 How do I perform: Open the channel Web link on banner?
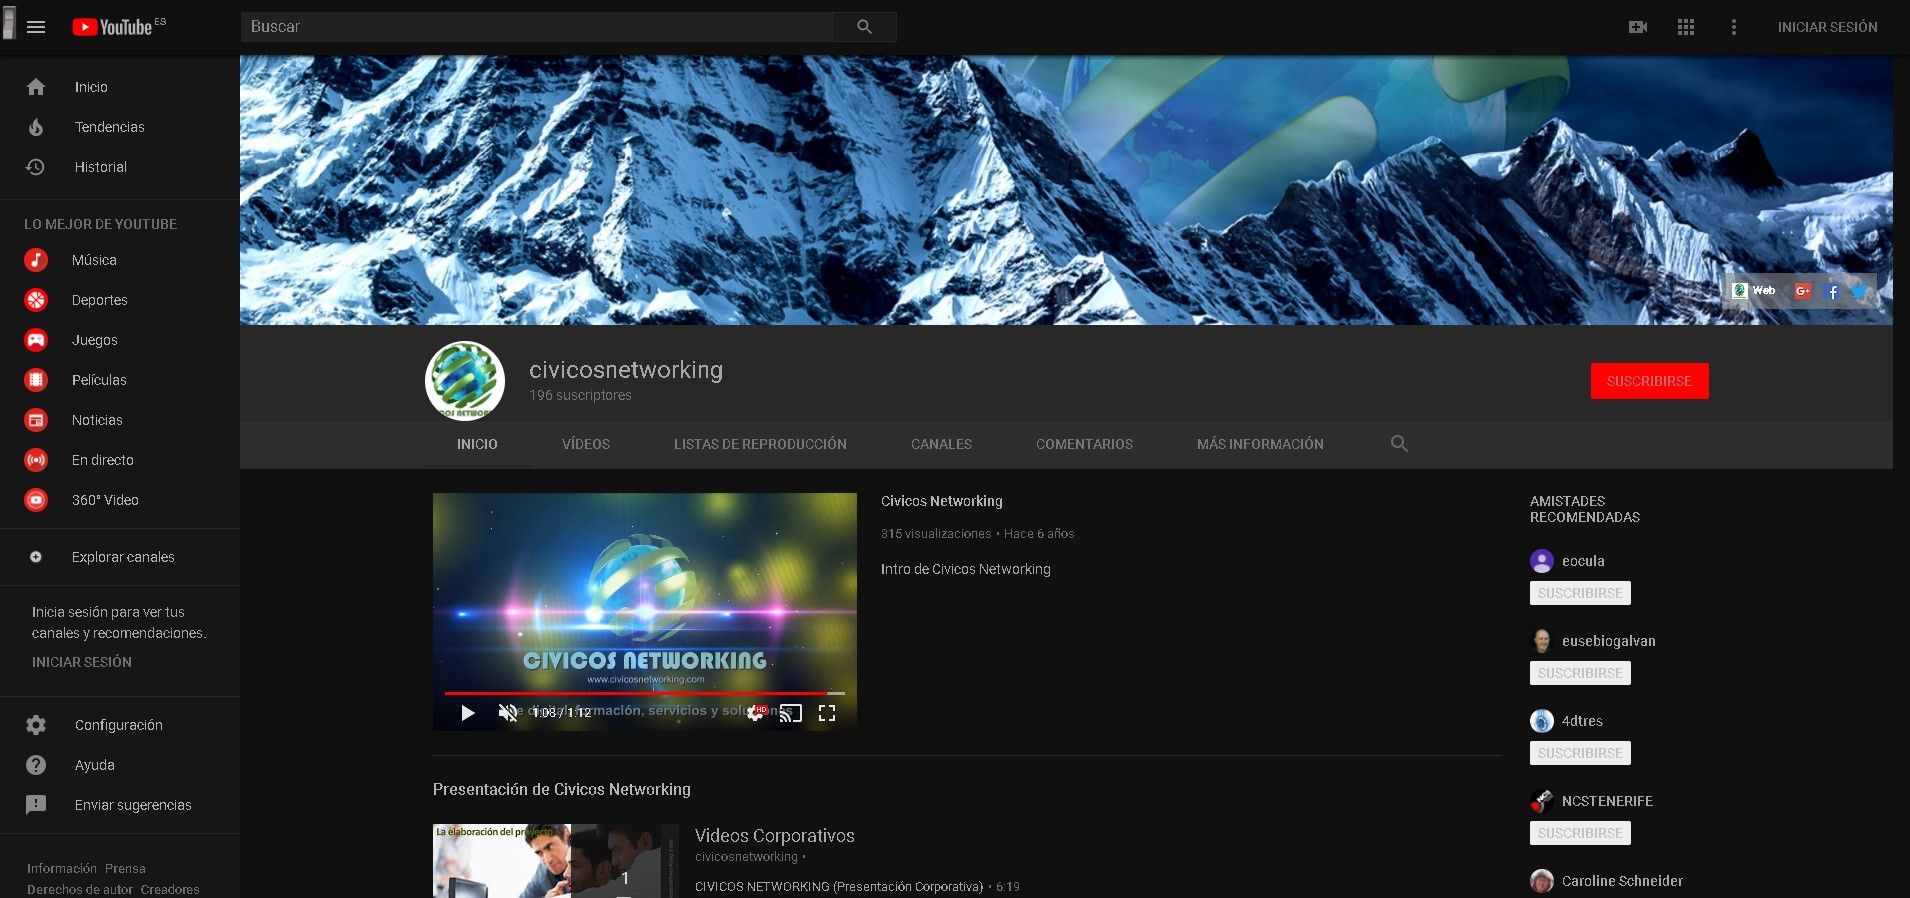pyautogui.click(x=1754, y=291)
